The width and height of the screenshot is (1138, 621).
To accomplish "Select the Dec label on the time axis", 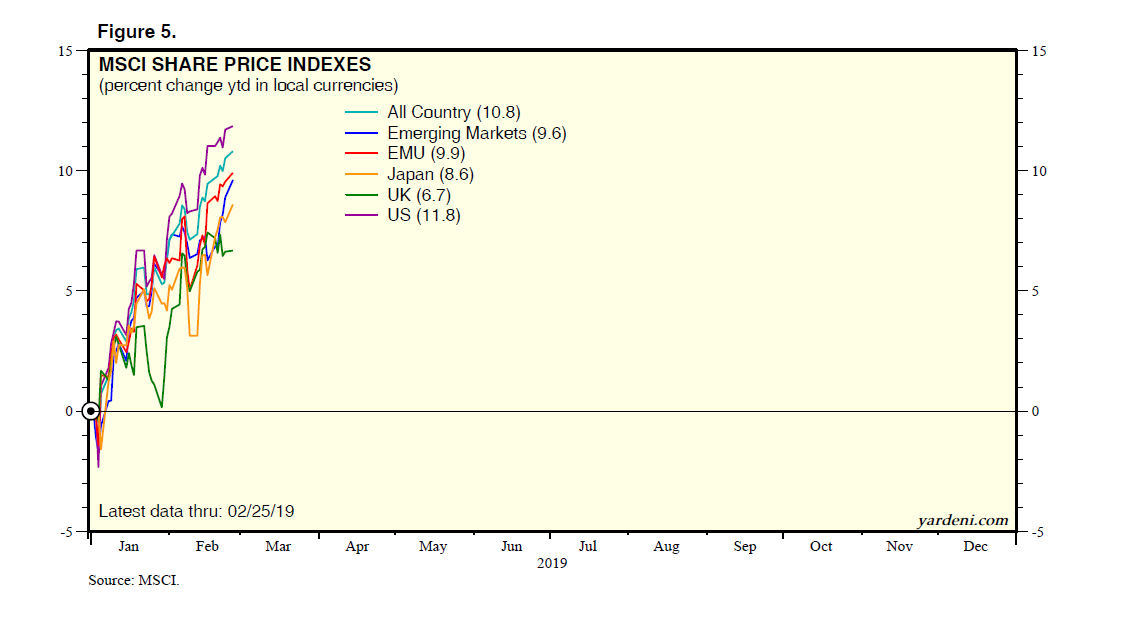I will [x=975, y=547].
